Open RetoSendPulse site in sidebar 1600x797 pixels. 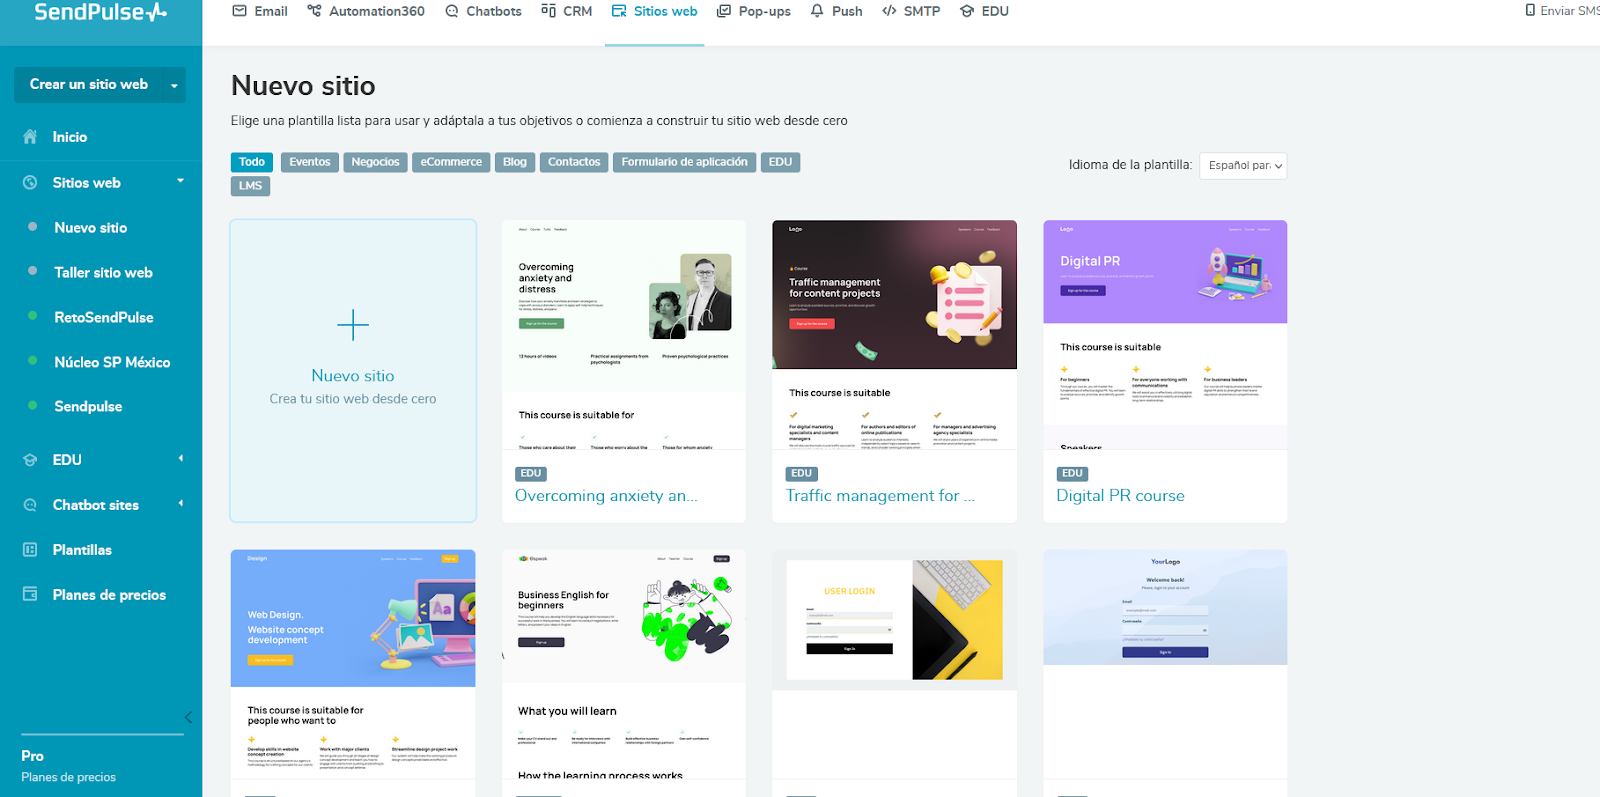point(104,318)
